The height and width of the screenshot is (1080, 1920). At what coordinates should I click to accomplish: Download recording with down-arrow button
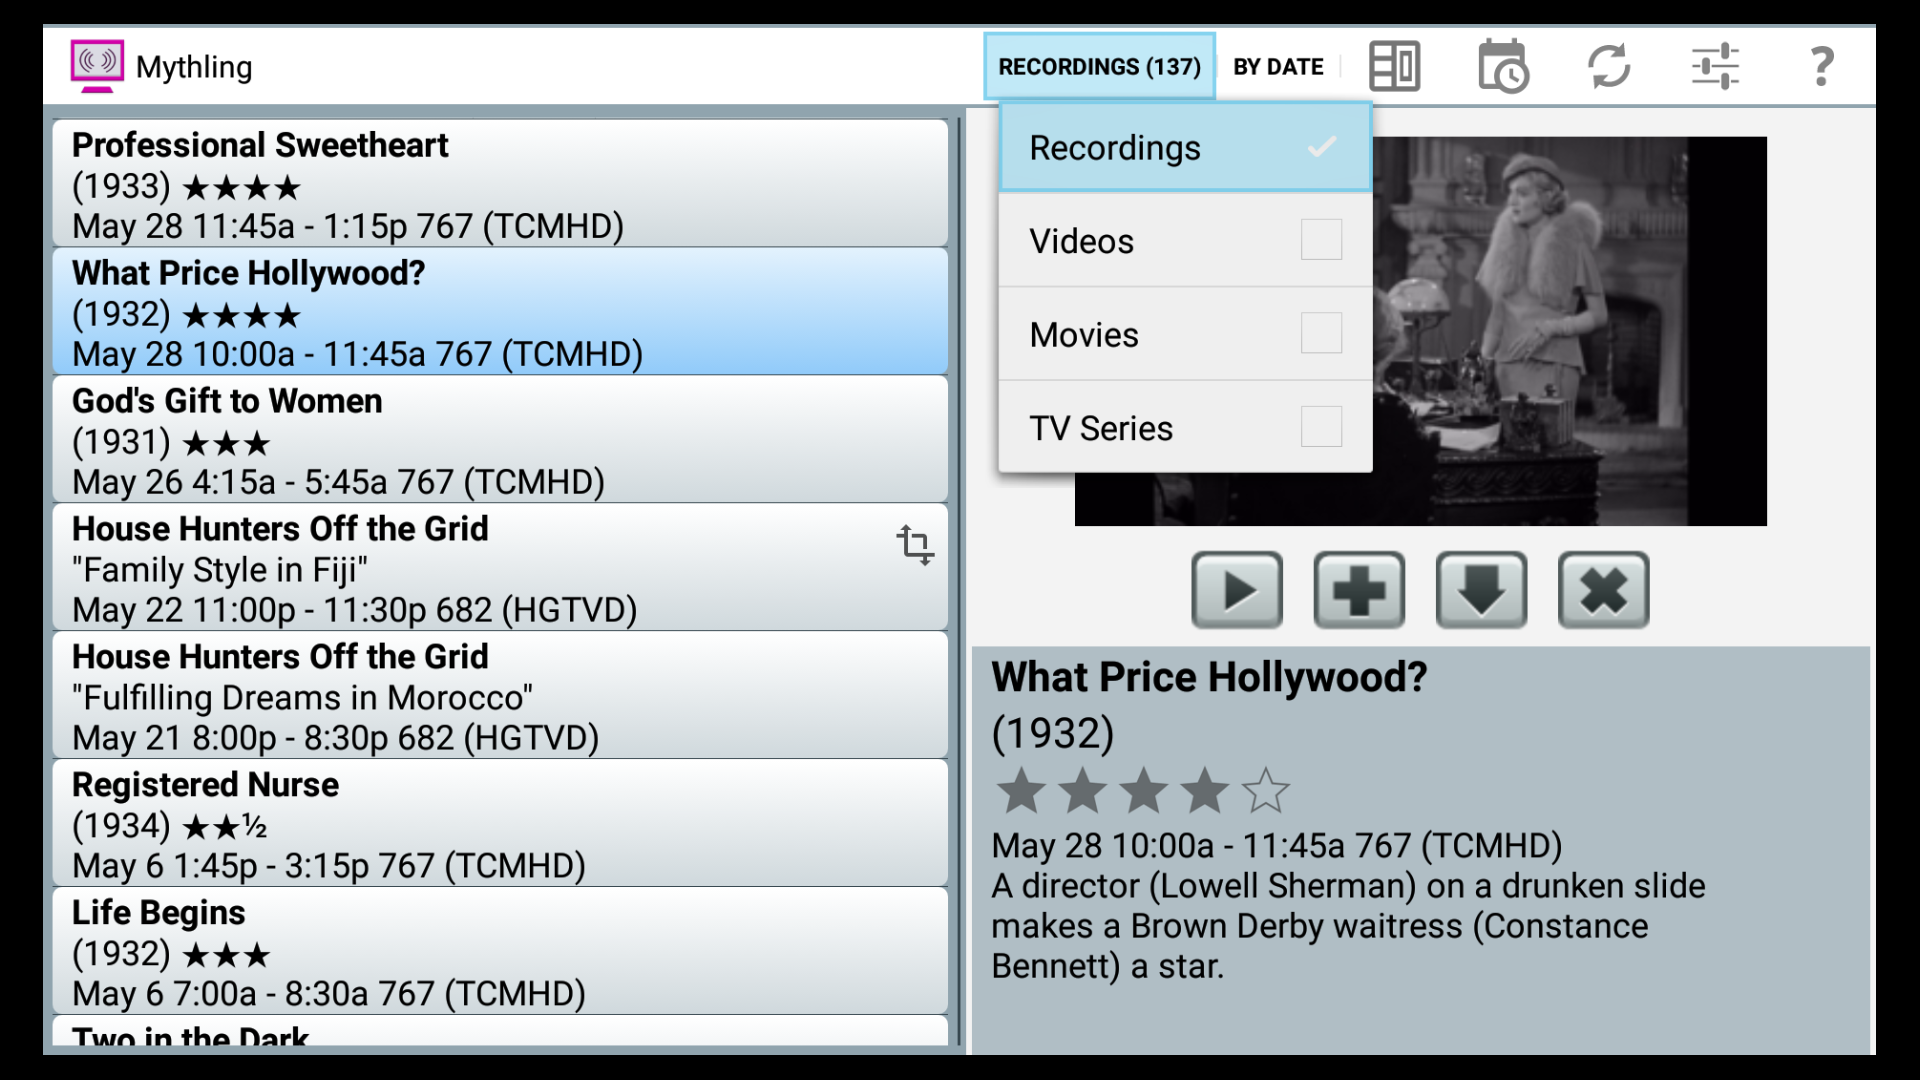(x=1481, y=590)
